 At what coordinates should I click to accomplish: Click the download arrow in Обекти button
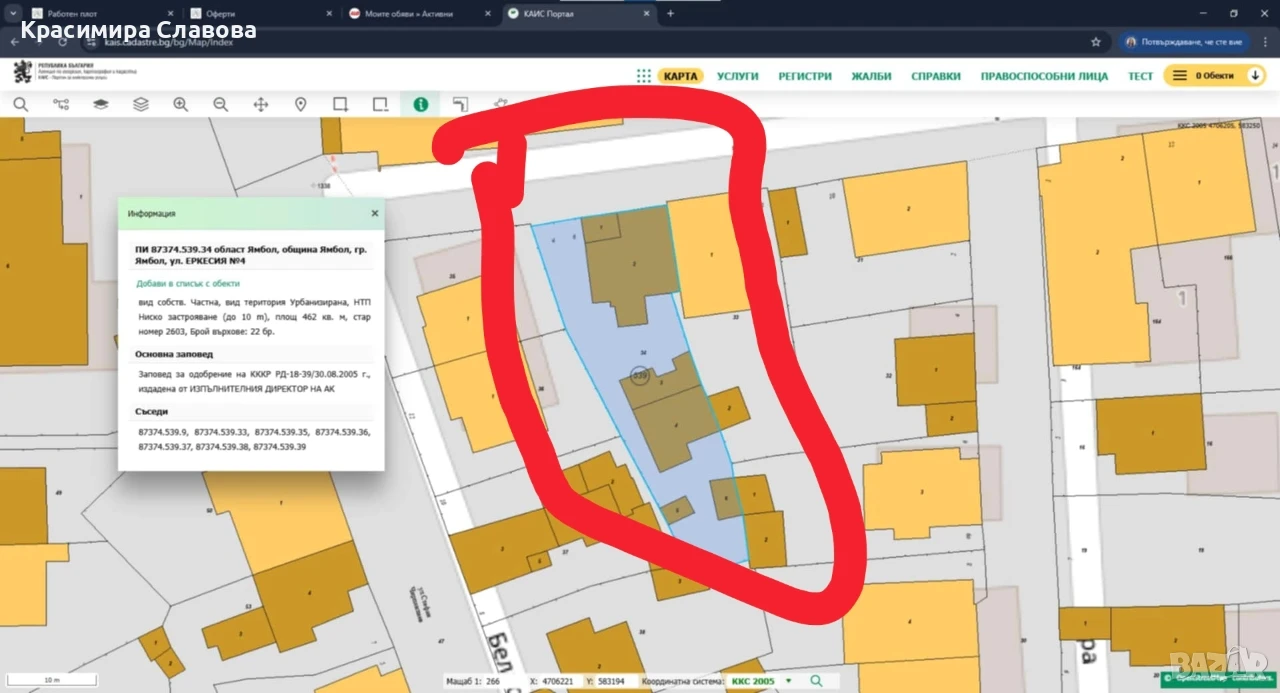[x=1255, y=76]
